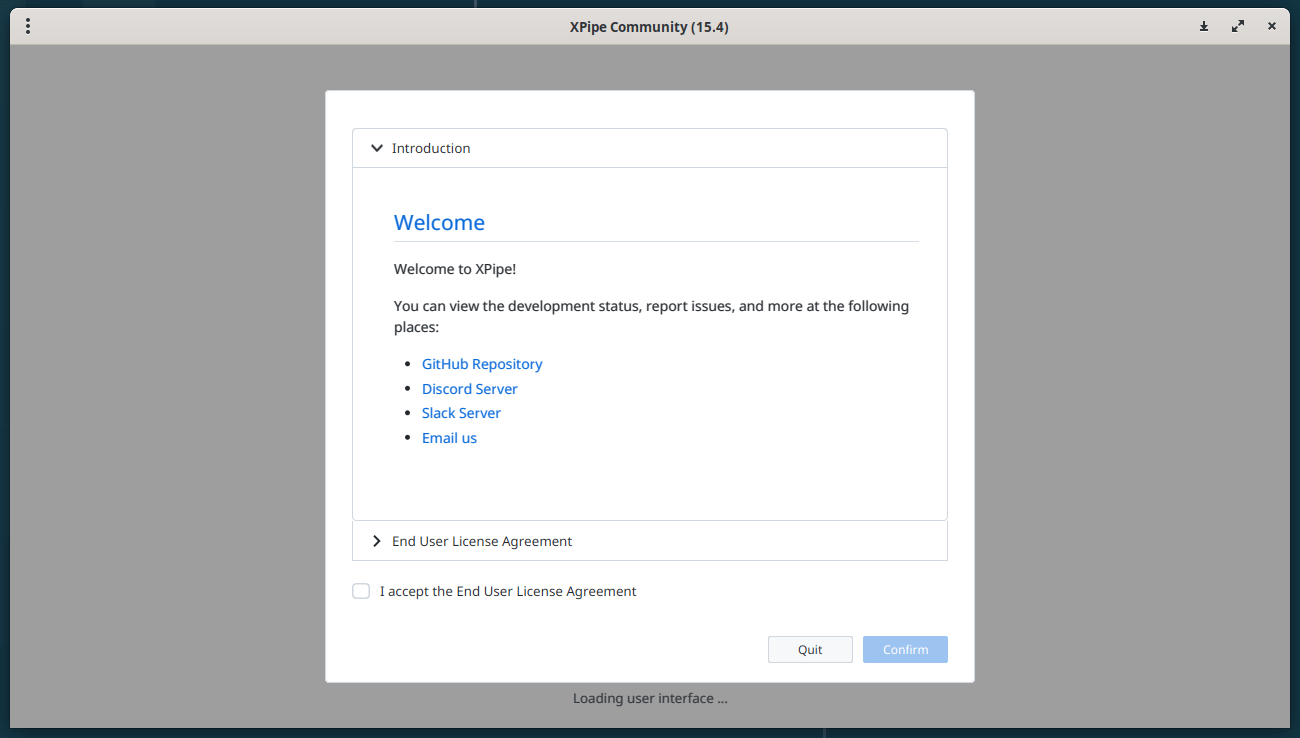This screenshot has width=1300, height=738.
Task: Maximize the XPipe Community window
Action: [x=1238, y=27]
